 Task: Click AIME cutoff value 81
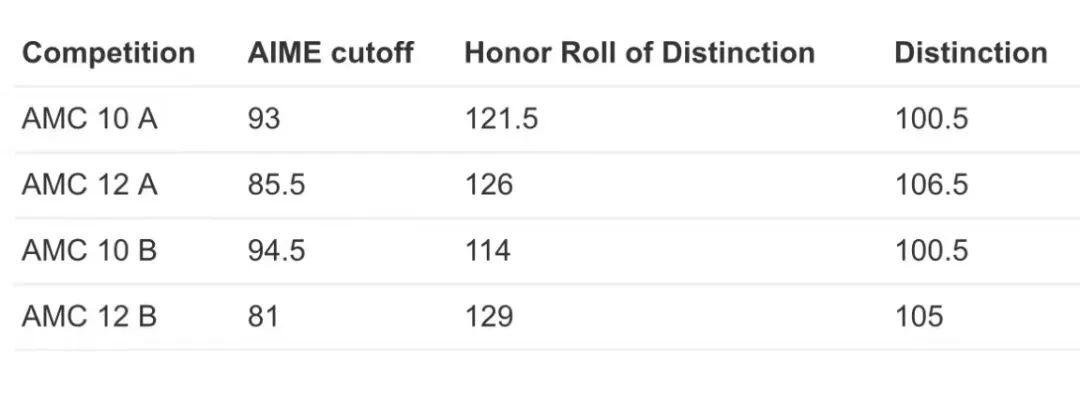coord(263,317)
